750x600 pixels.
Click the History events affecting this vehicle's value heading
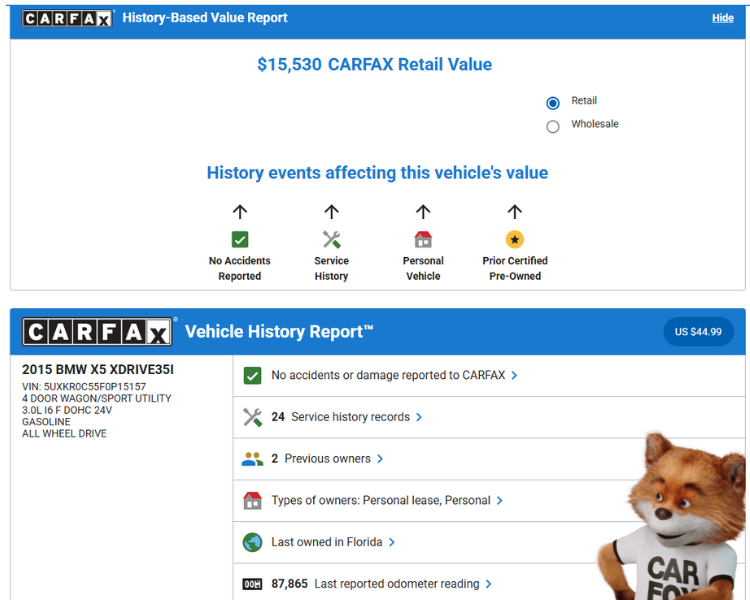(x=377, y=173)
